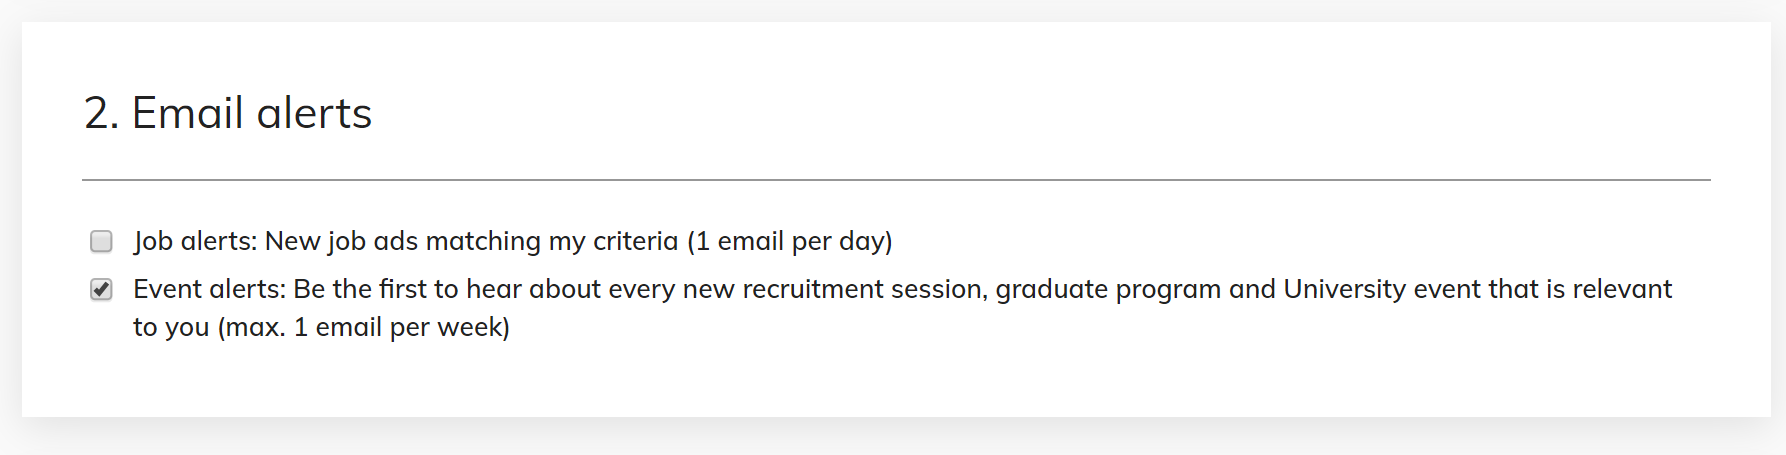Click the 'Job alerts:' label text
Image resolution: width=1786 pixels, height=455 pixels.
(x=195, y=241)
